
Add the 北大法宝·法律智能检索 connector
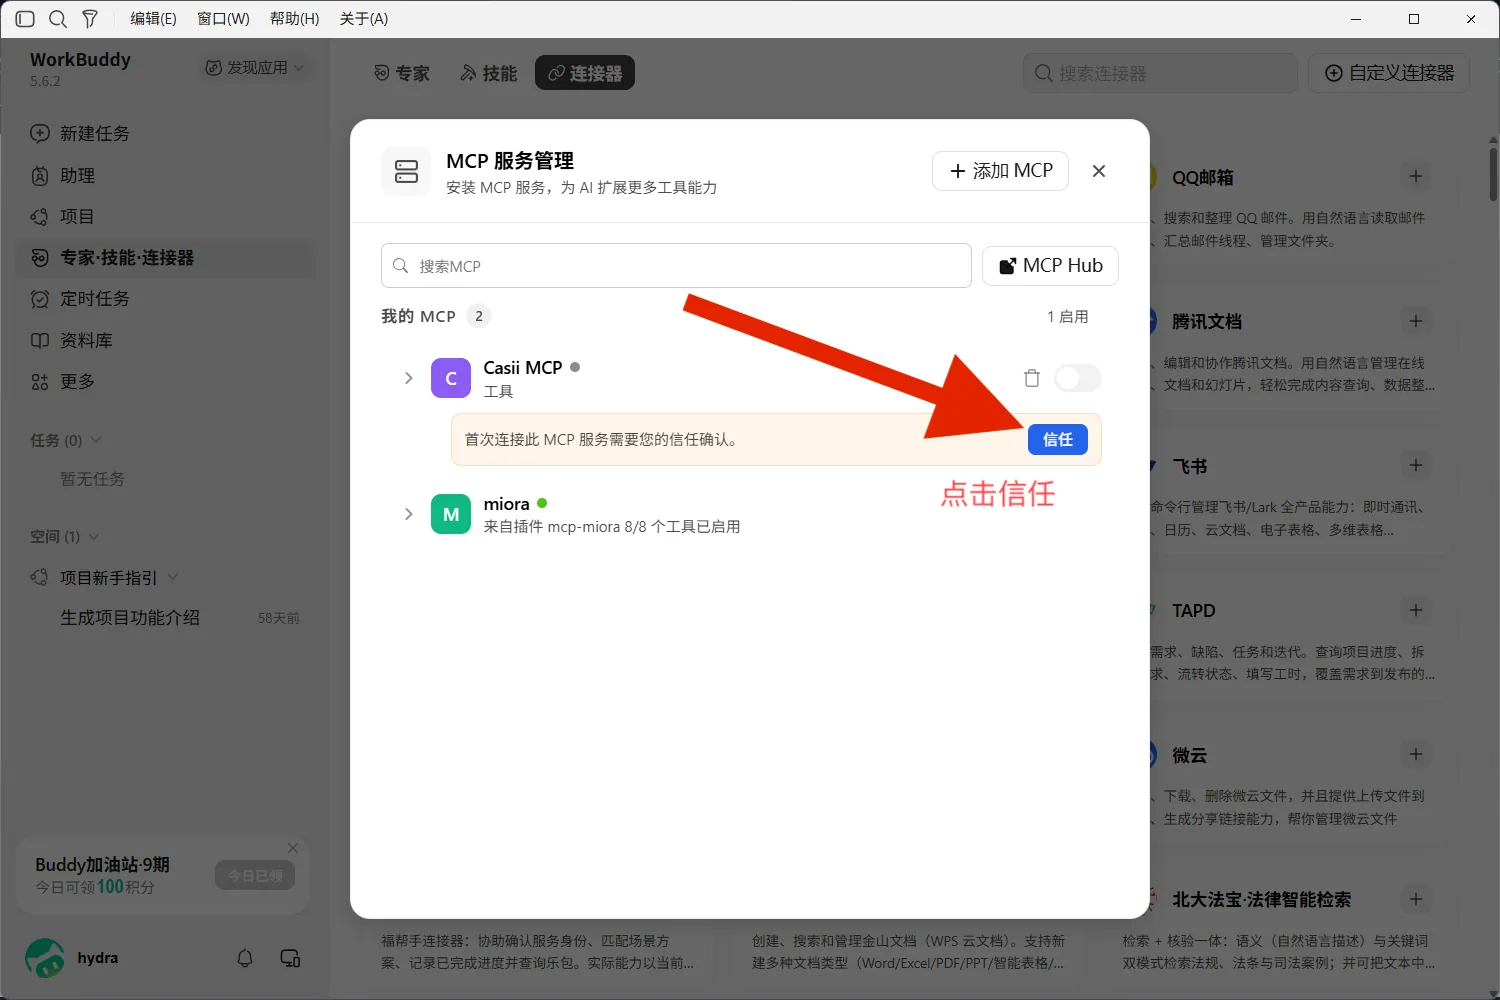[1416, 899]
